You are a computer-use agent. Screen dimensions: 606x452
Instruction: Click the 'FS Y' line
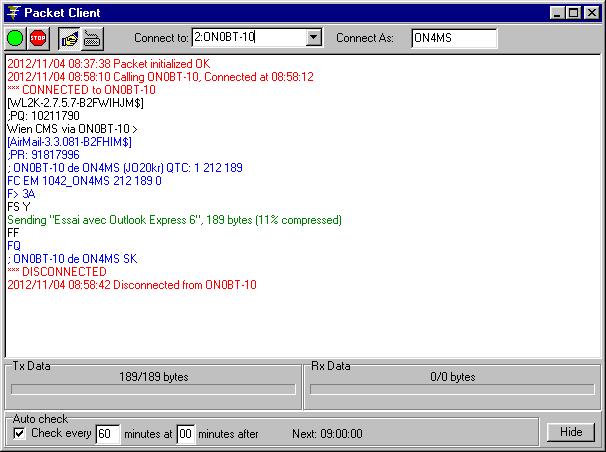pos(19,207)
